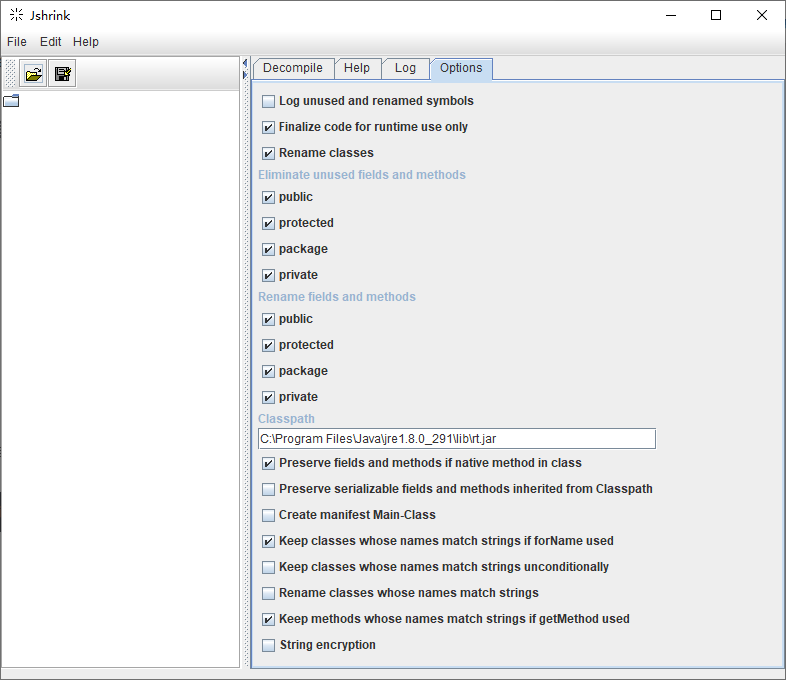Open the Help menu

pyautogui.click(x=86, y=42)
